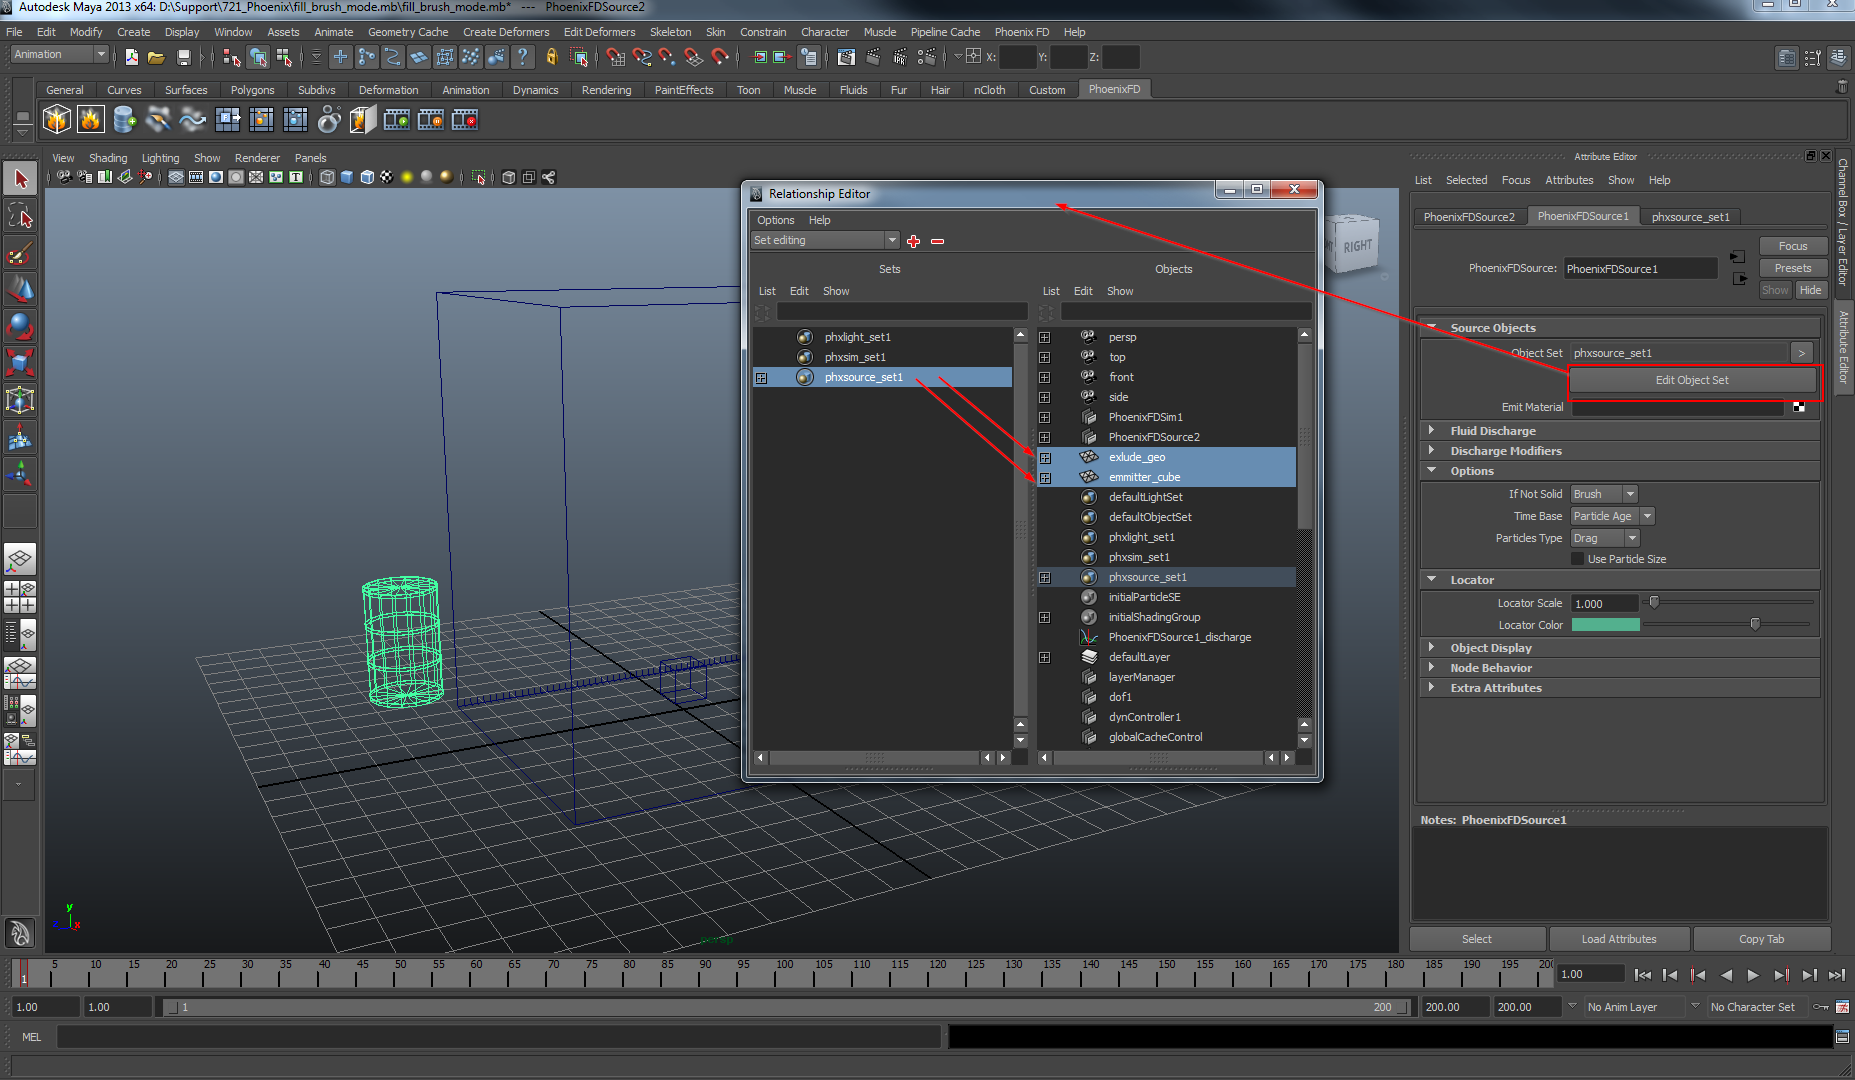Click the checker map button for Emit Material
Viewport: 1855px width, 1080px height.
(x=1799, y=407)
